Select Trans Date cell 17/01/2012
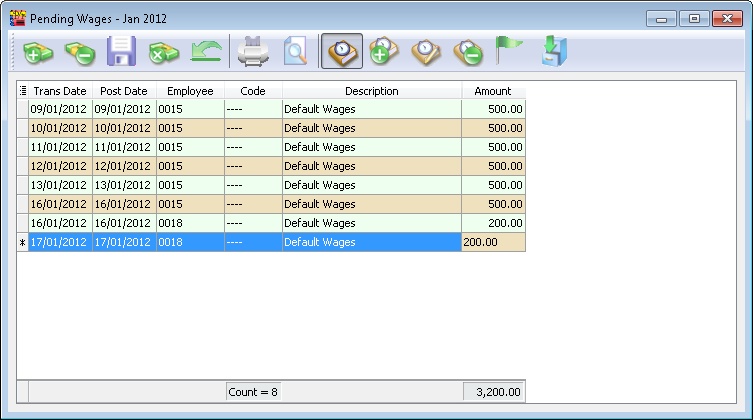Screen dimensions: 753x420 pyautogui.click(x=60, y=242)
